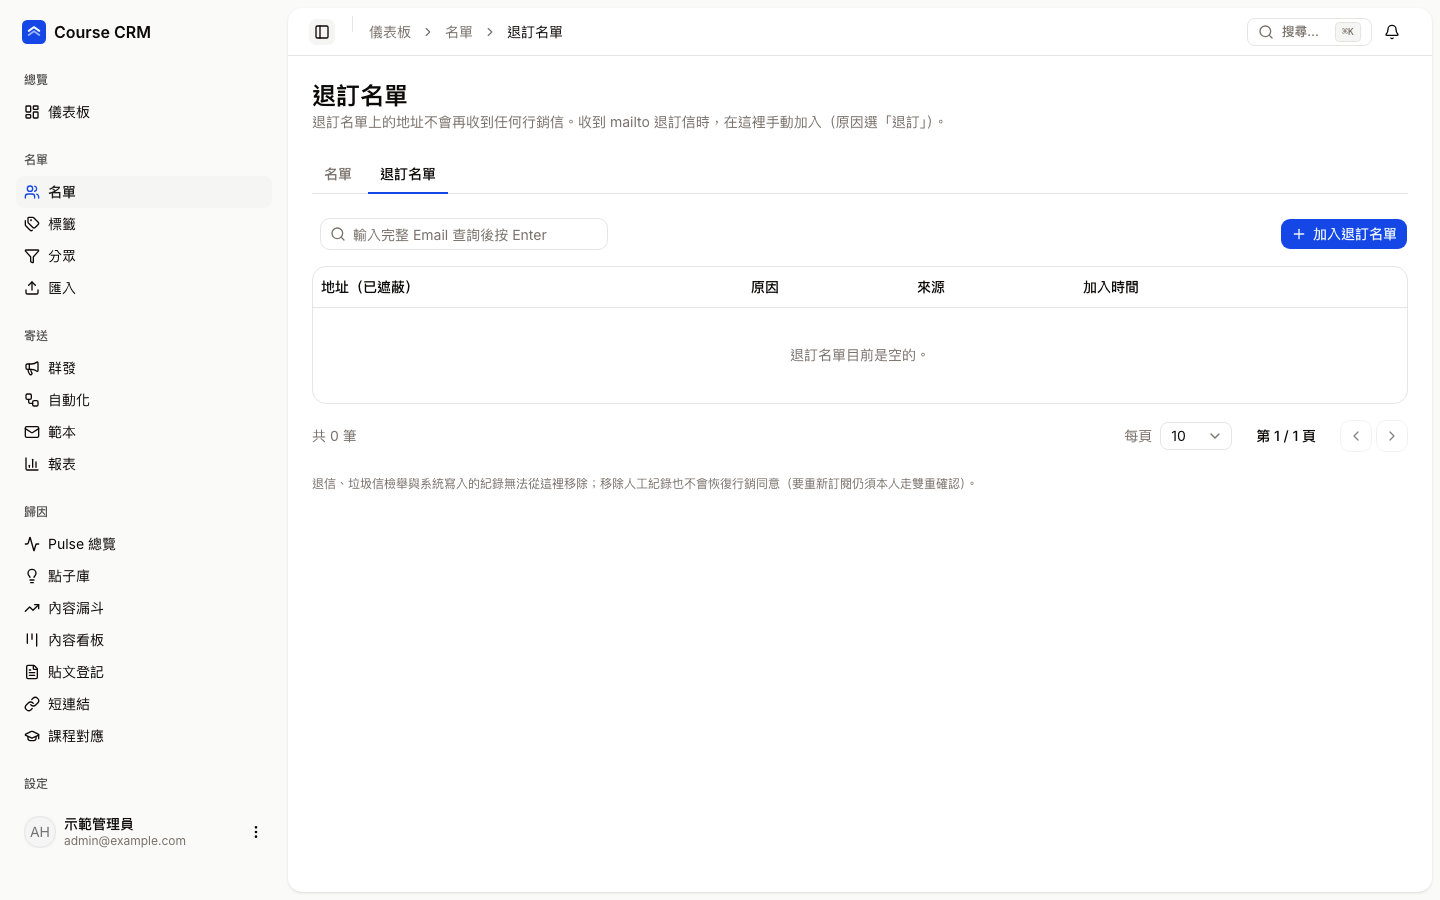Click the 課程對應 graduation cap icon
This screenshot has width=1440, height=900.
[x=32, y=736]
